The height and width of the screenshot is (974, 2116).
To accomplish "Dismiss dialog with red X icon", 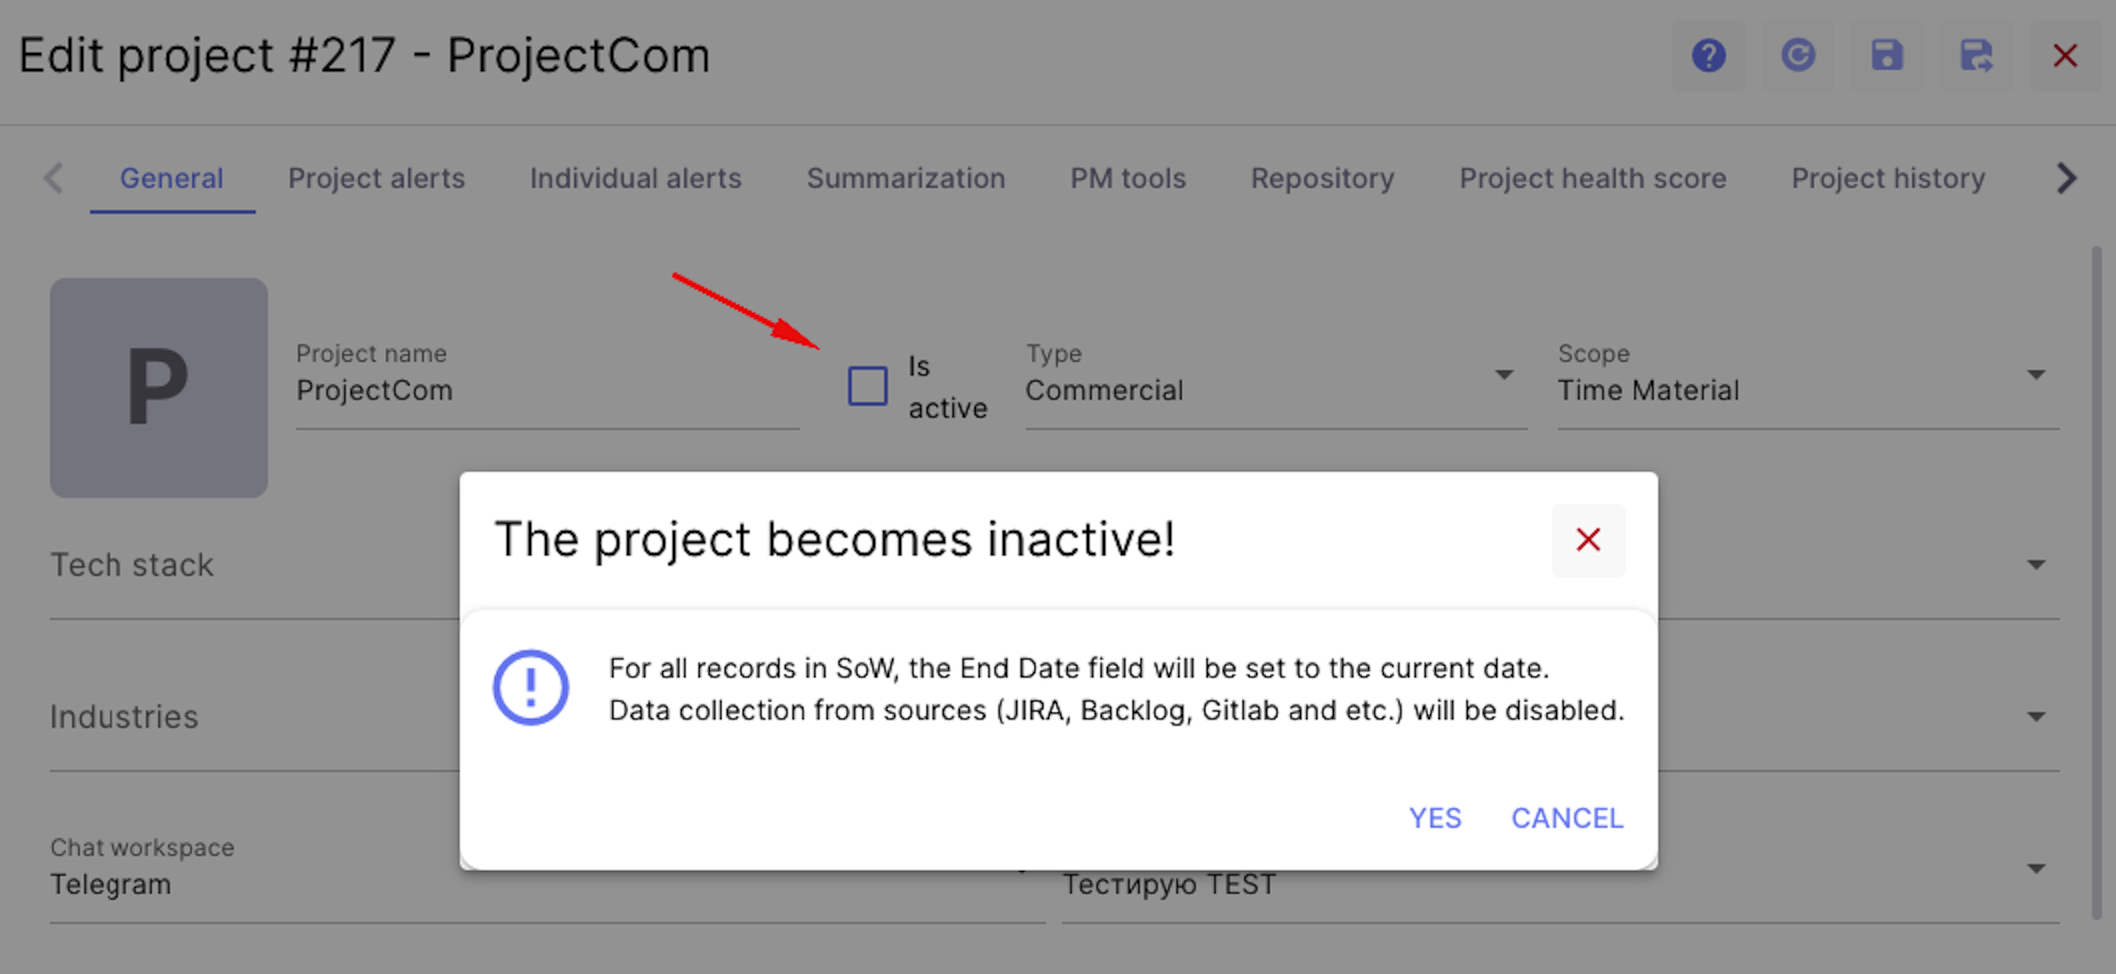I will click(1588, 540).
